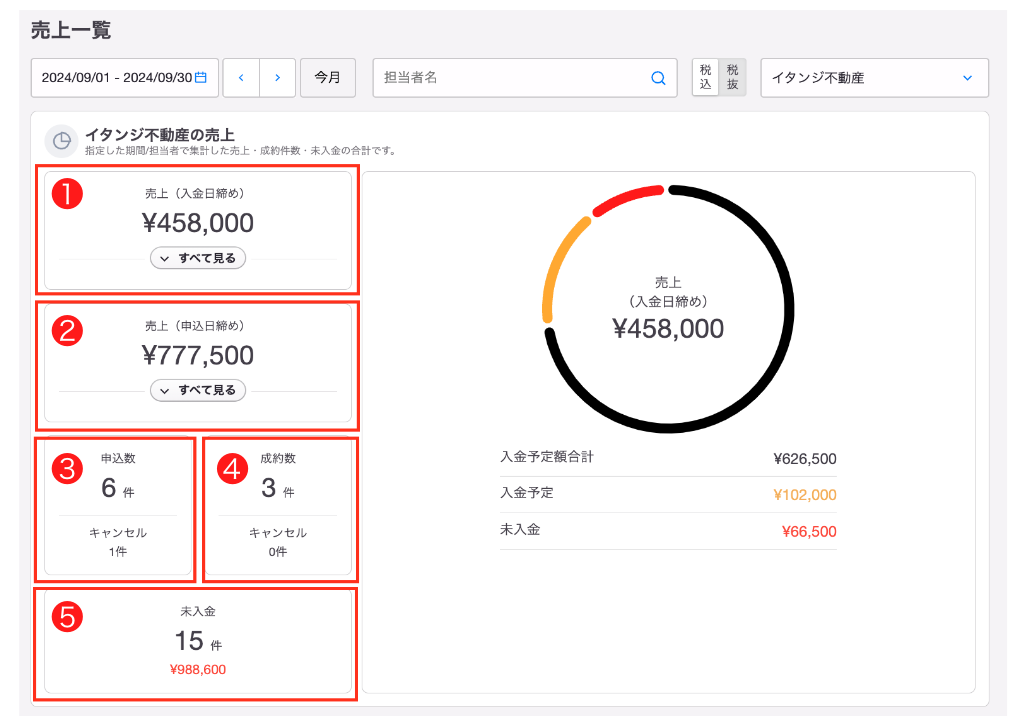Click the red ¥66,500 未入金 value

pyautogui.click(x=809, y=531)
